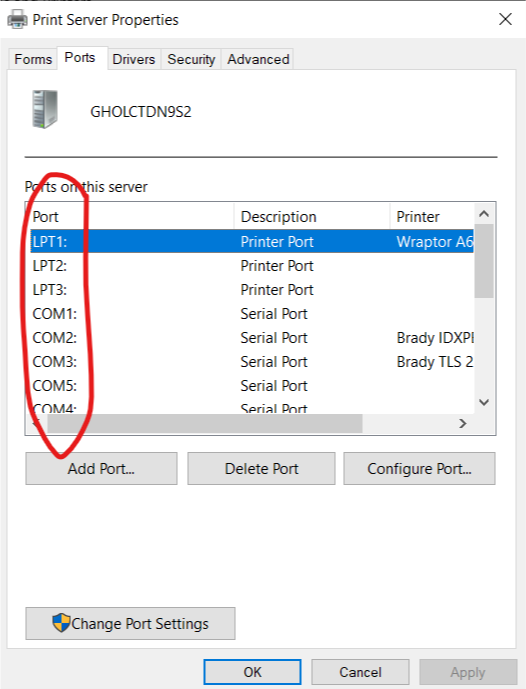Click the Wraptor A6 printer cell

pyautogui.click(x=435, y=242)
